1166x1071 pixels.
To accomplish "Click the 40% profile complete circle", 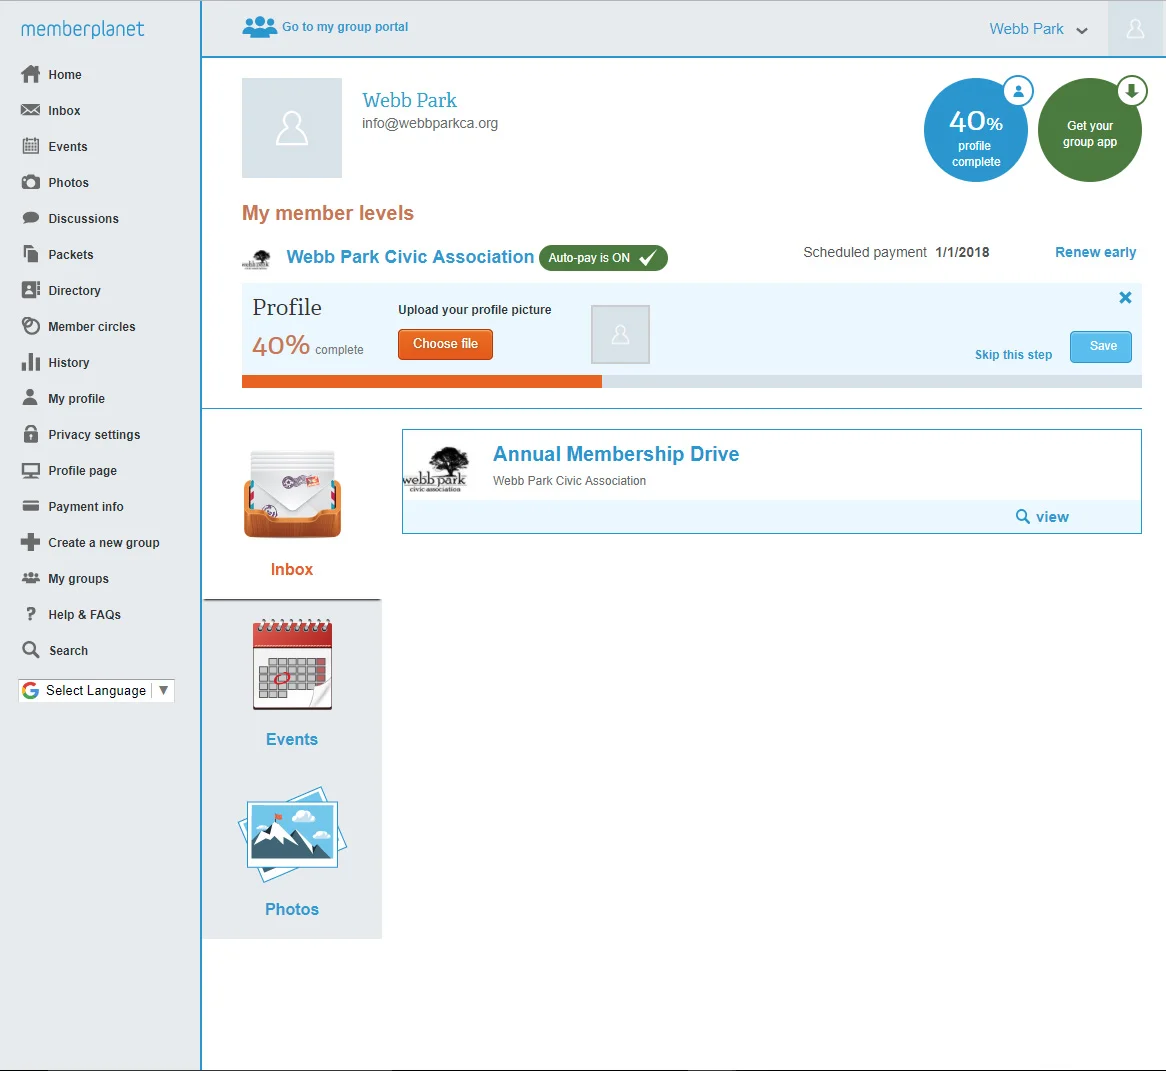I will coord(975,130).
